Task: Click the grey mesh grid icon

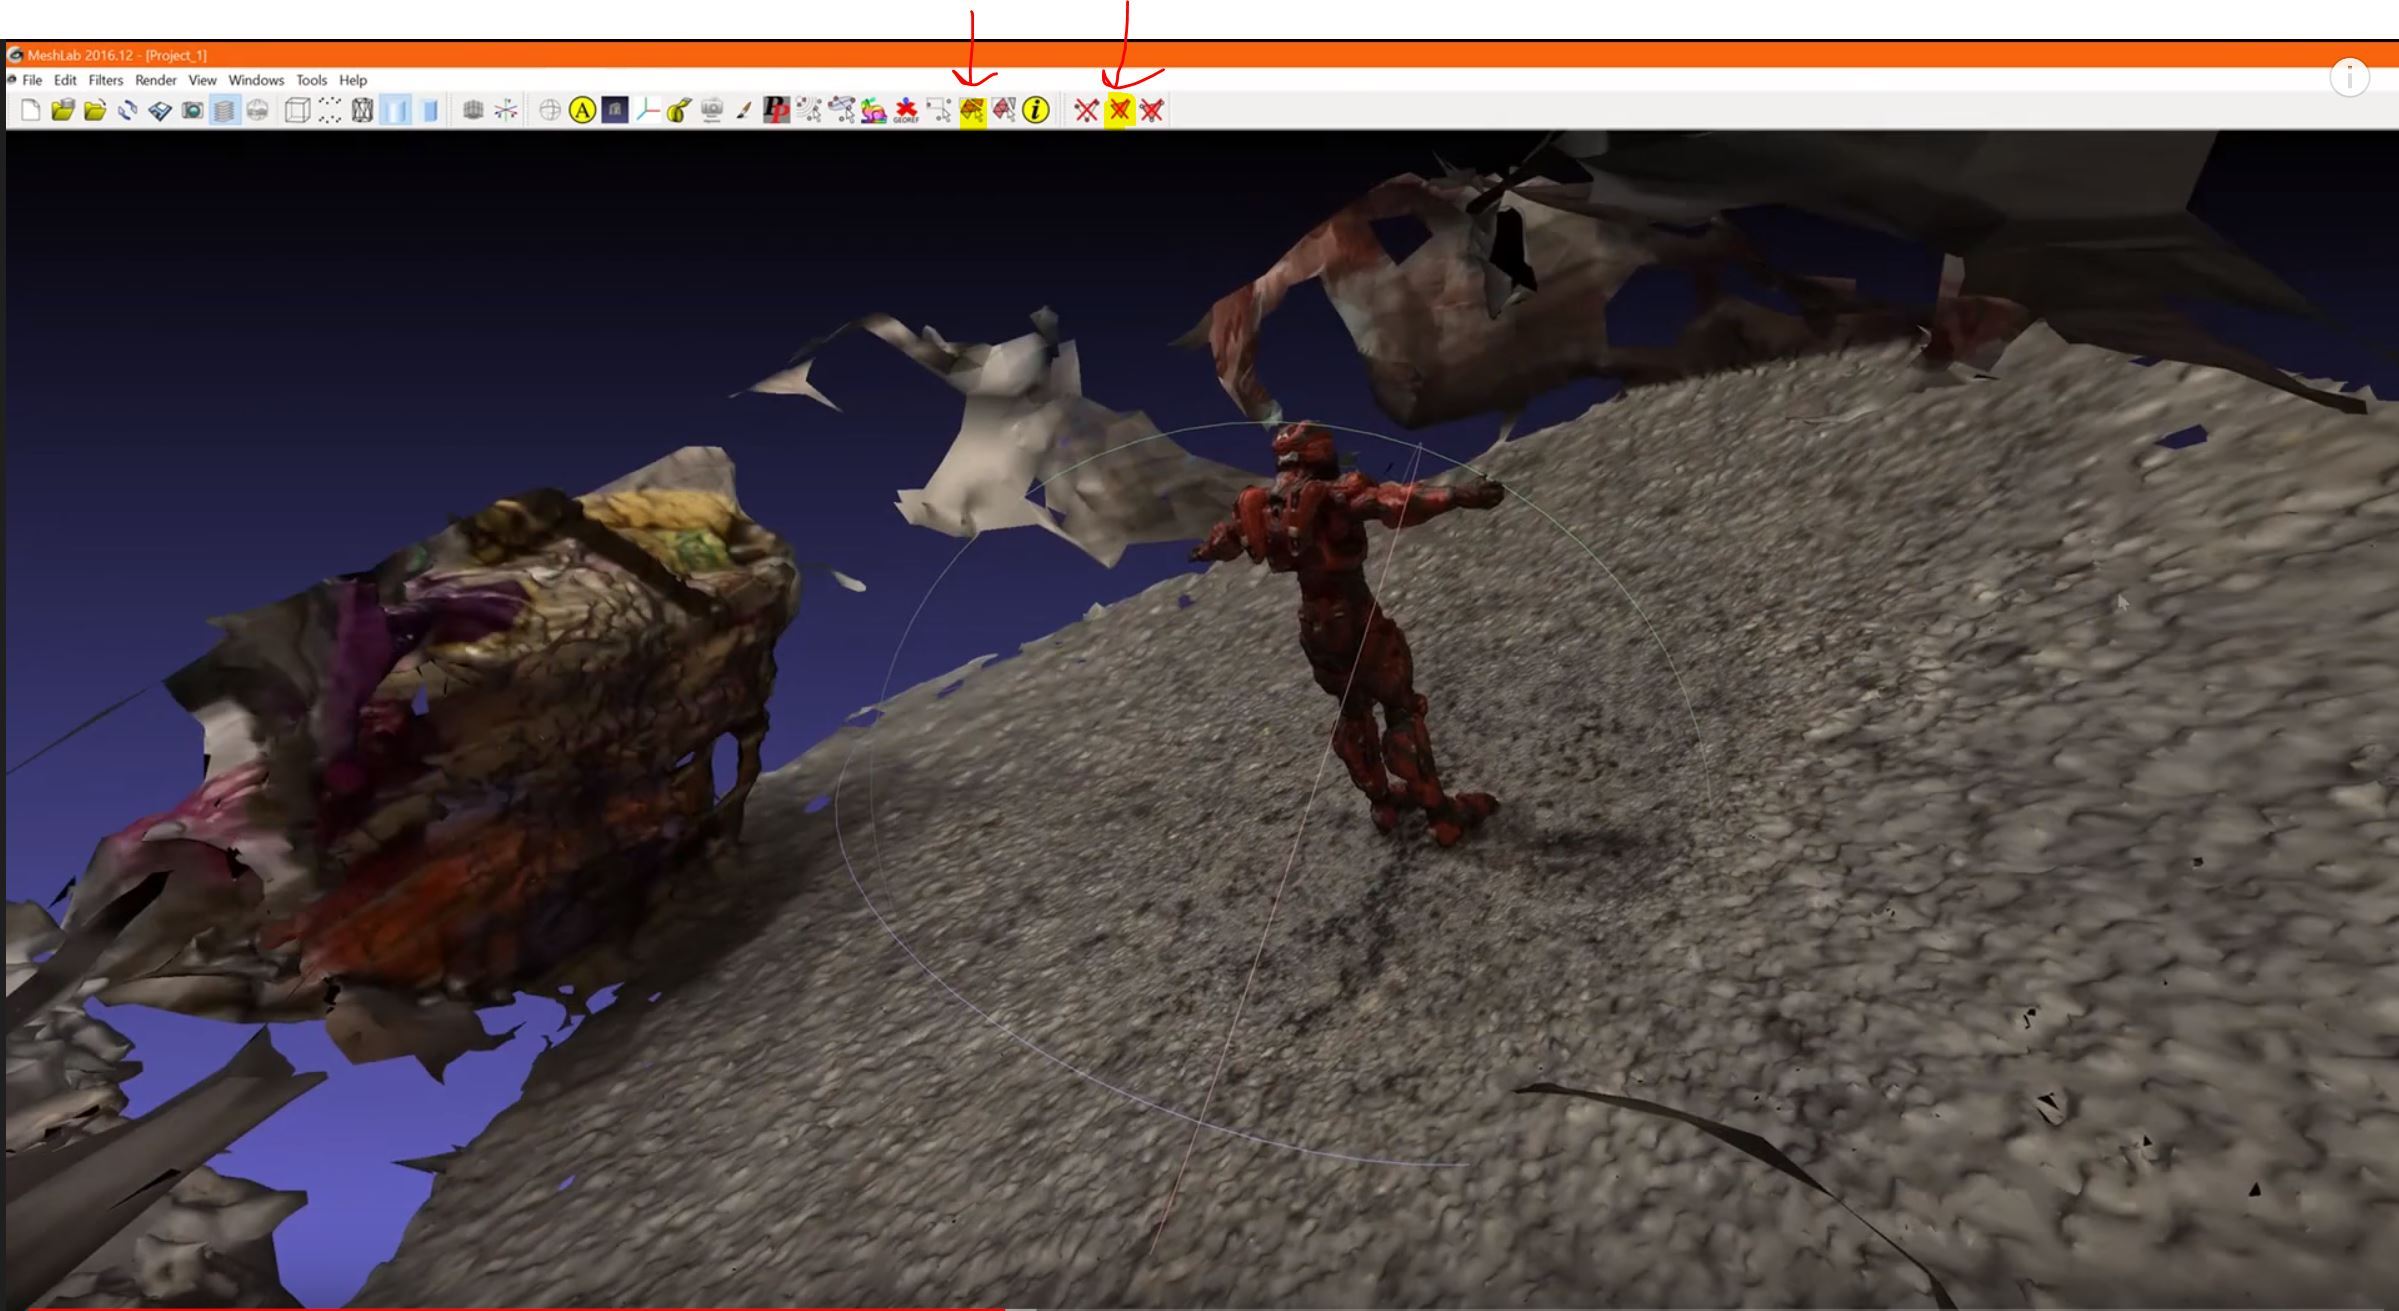Action: point(473,110)
